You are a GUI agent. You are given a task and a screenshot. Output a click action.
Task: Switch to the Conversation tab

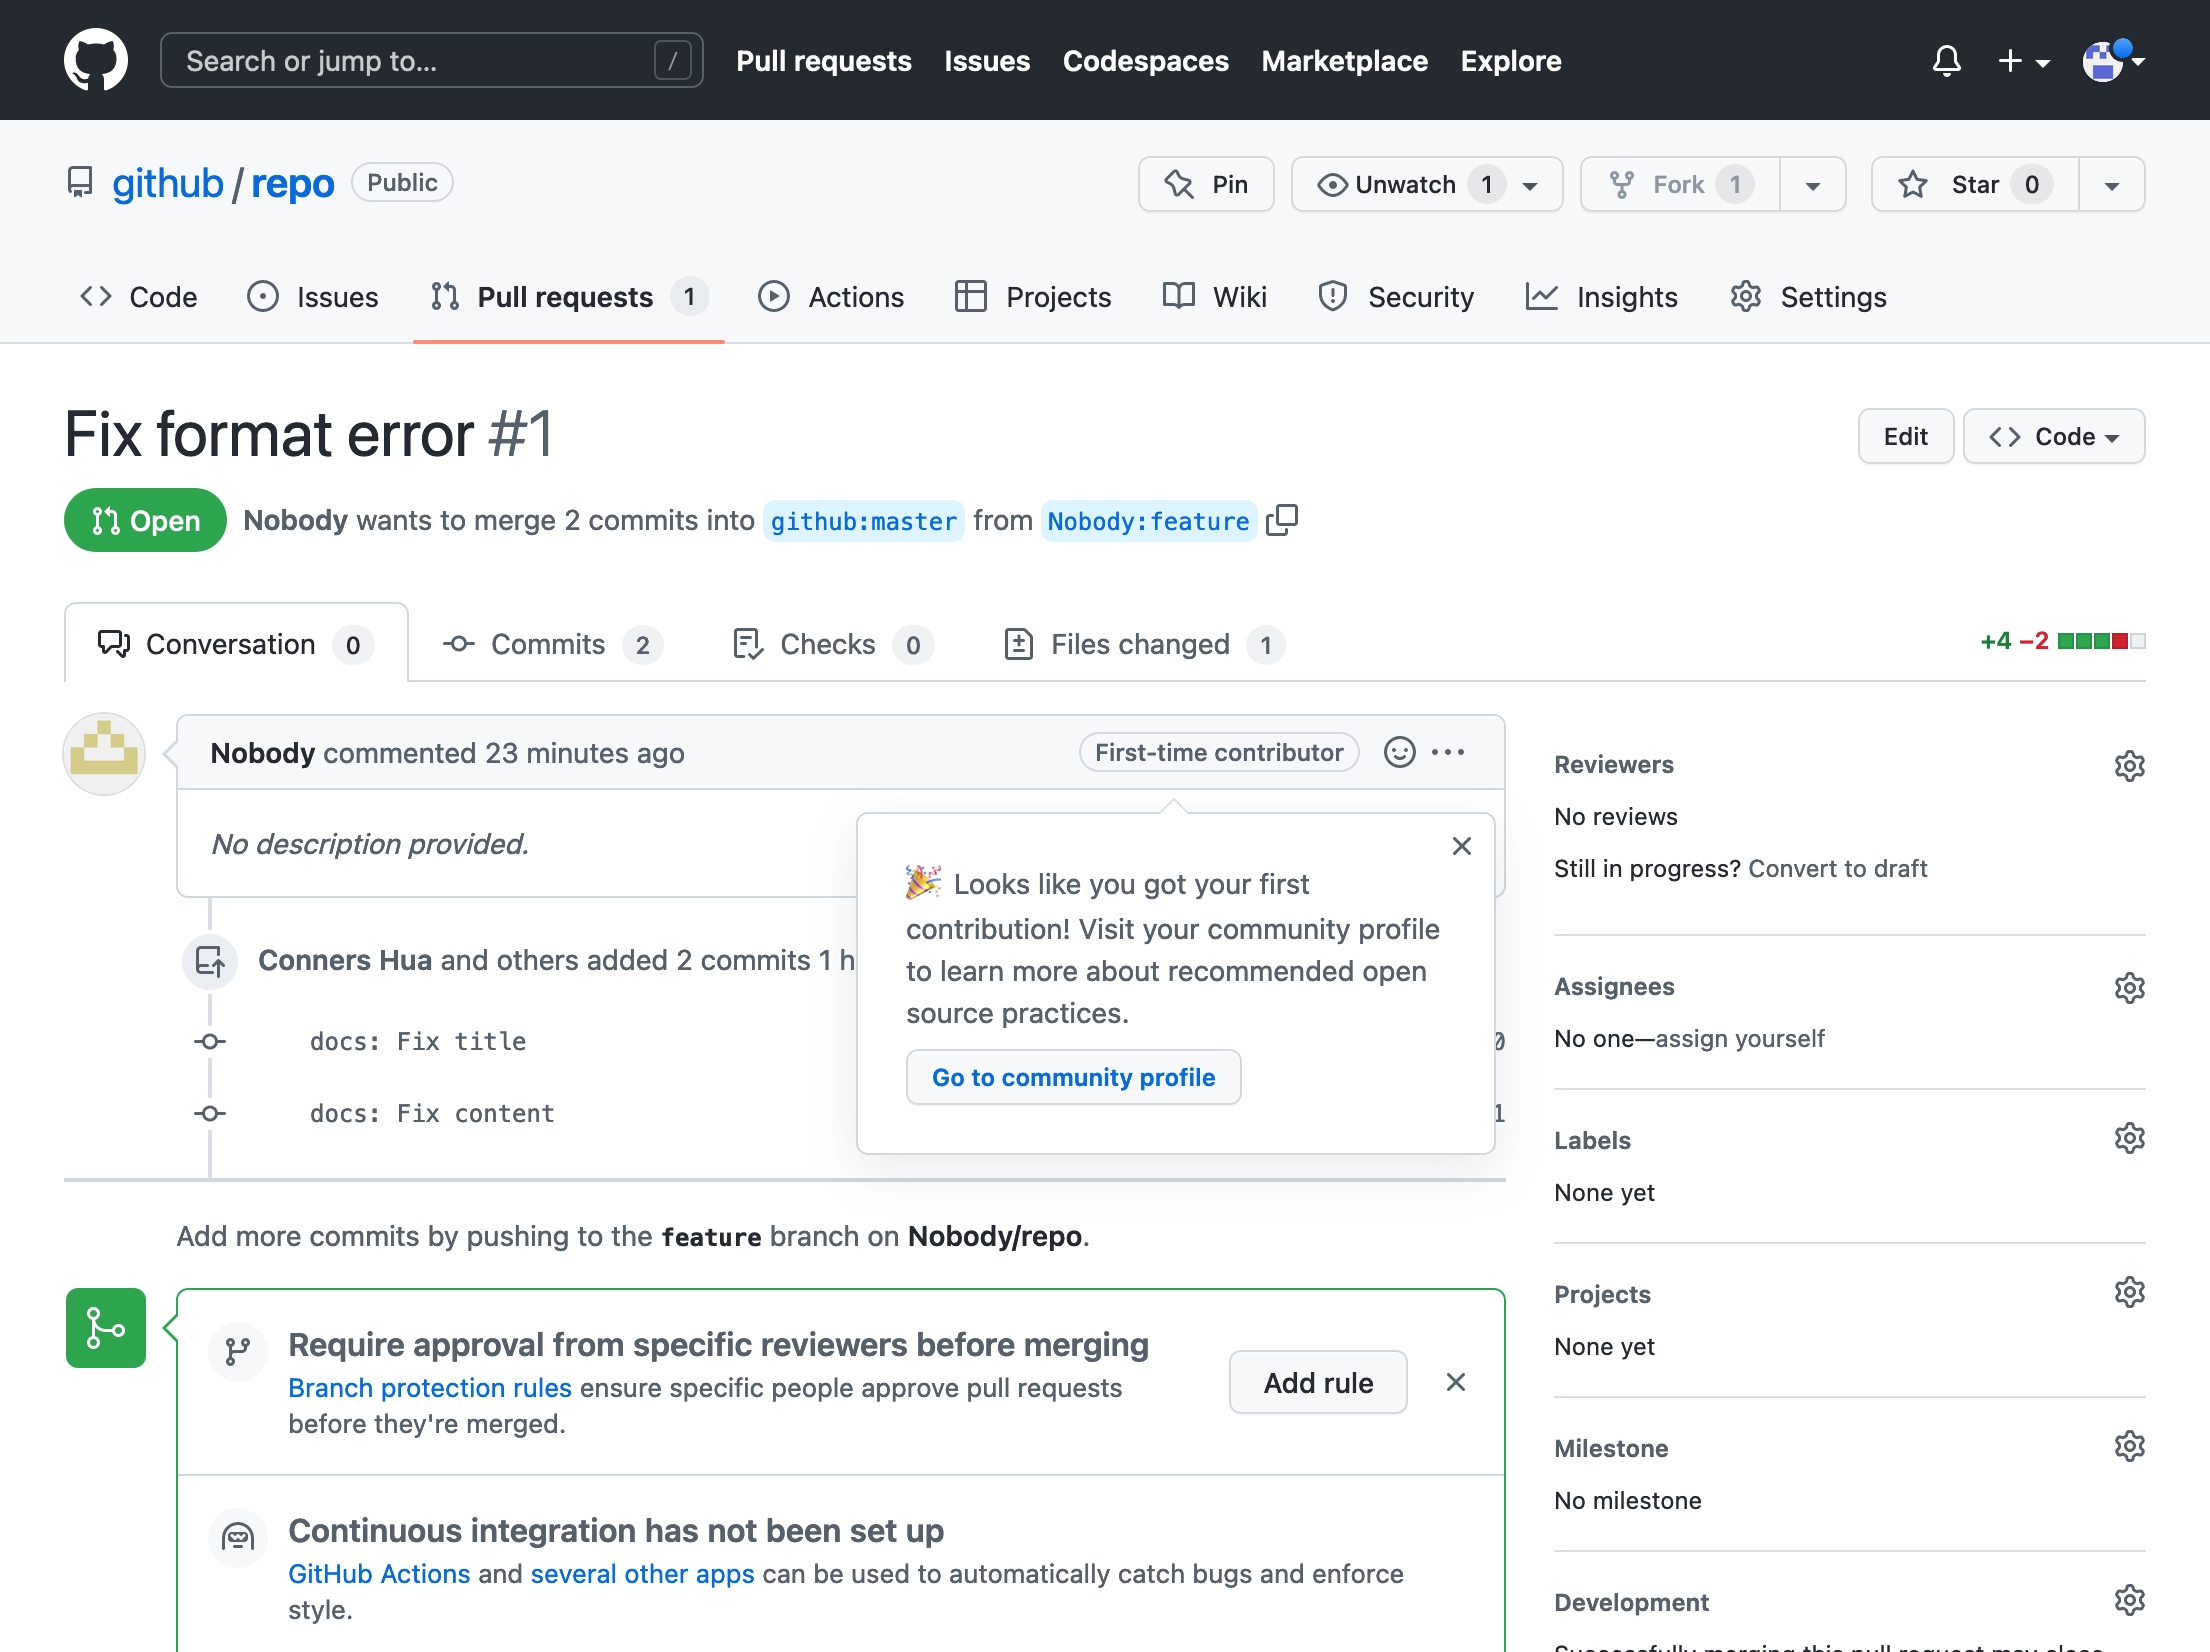click(x=236, y=644)
